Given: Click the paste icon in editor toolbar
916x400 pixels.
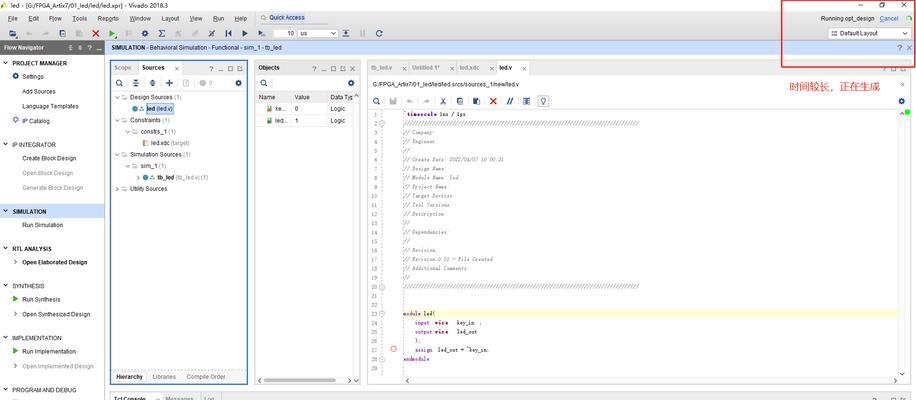Looking at the screenshot, I should (x=477, y=102).
